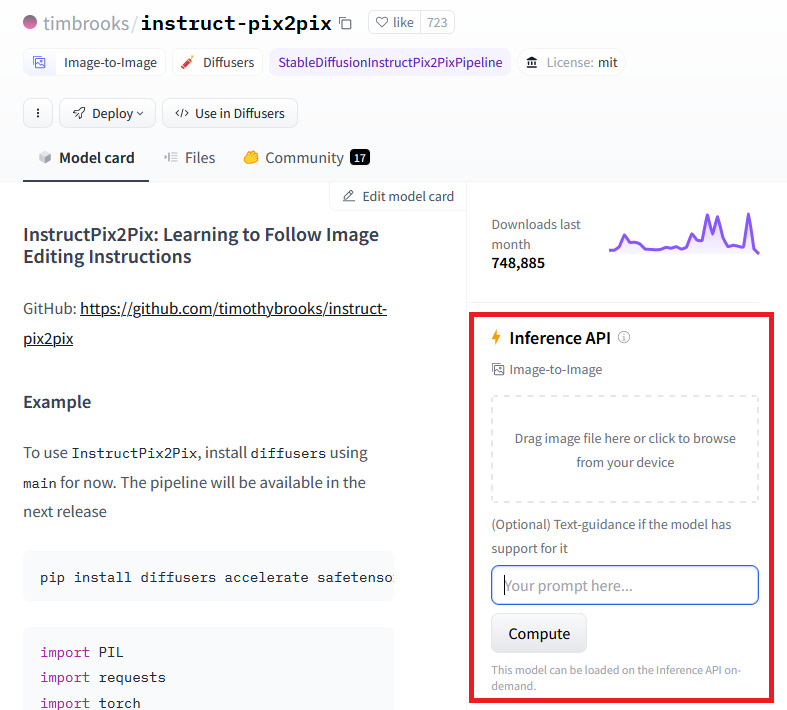Viewport: 787px width, 710px height.
Task: Open the Community tab
Action: (x=306, y=158)
